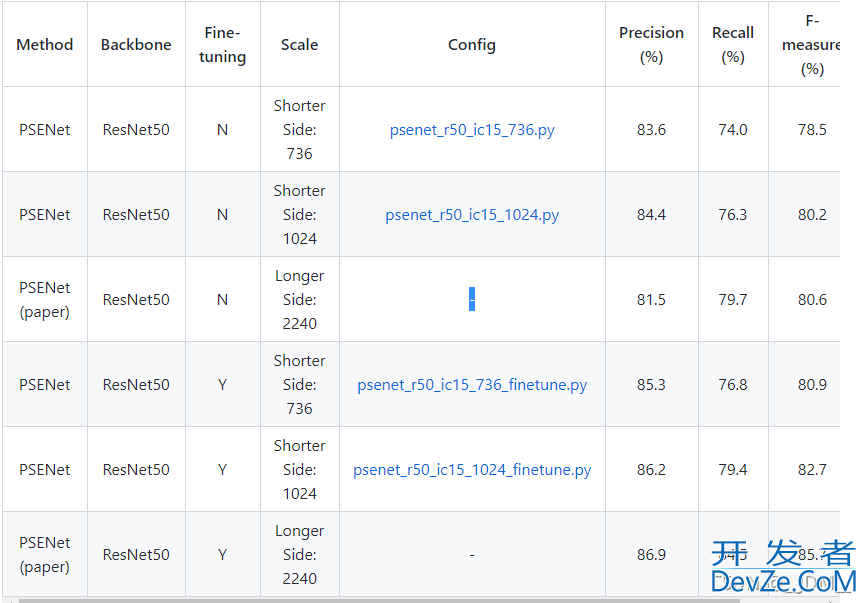
Task: Select the F-measure value 82.7
Action: (x=812, y=470)
